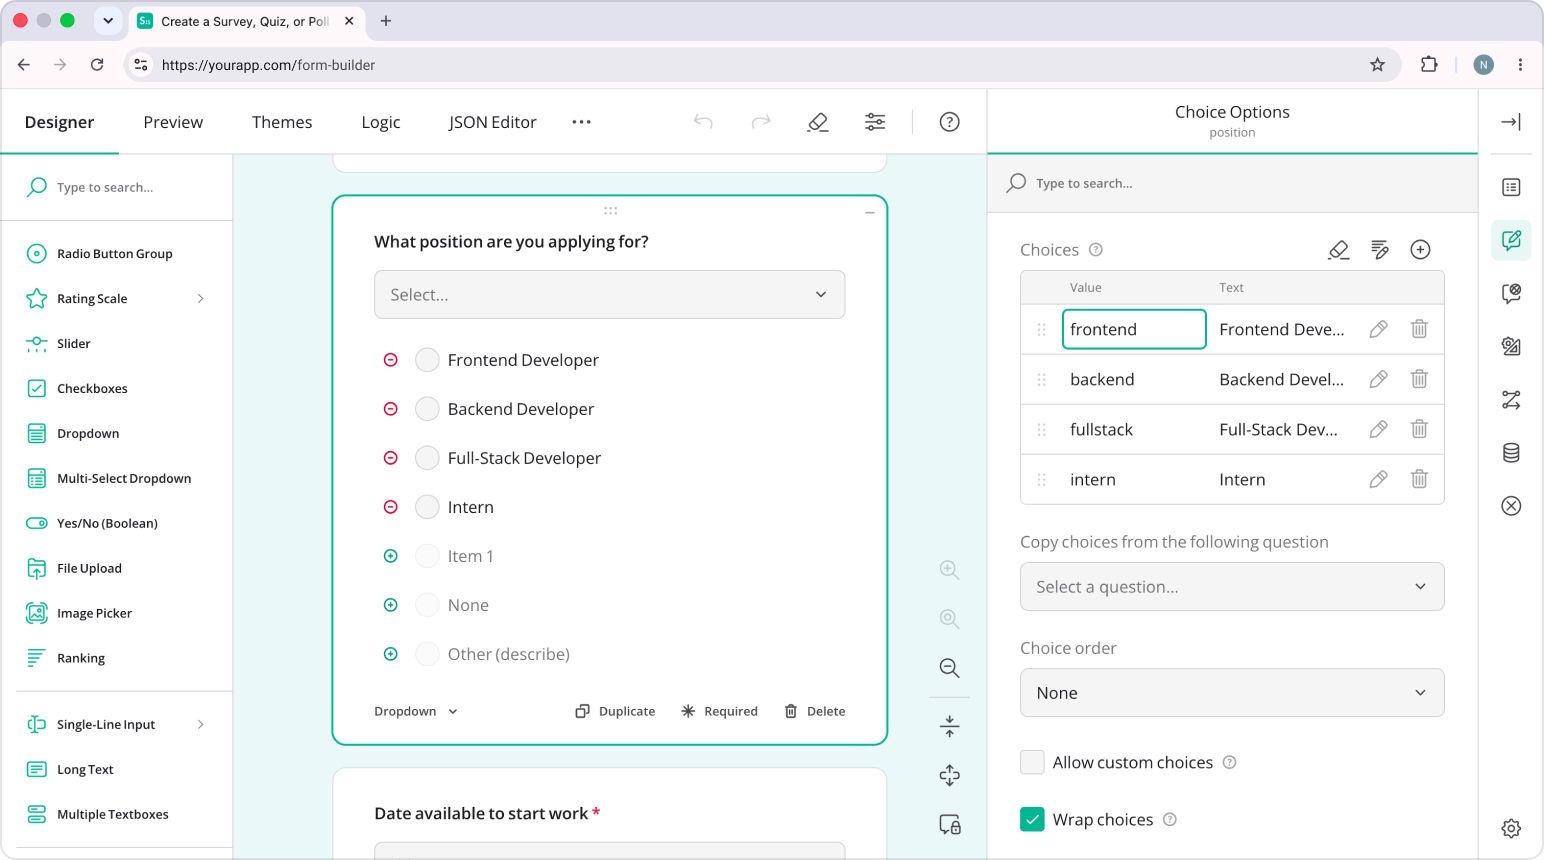
Task: Select the Backend Developer radio circle
Action: click(427, 409)
